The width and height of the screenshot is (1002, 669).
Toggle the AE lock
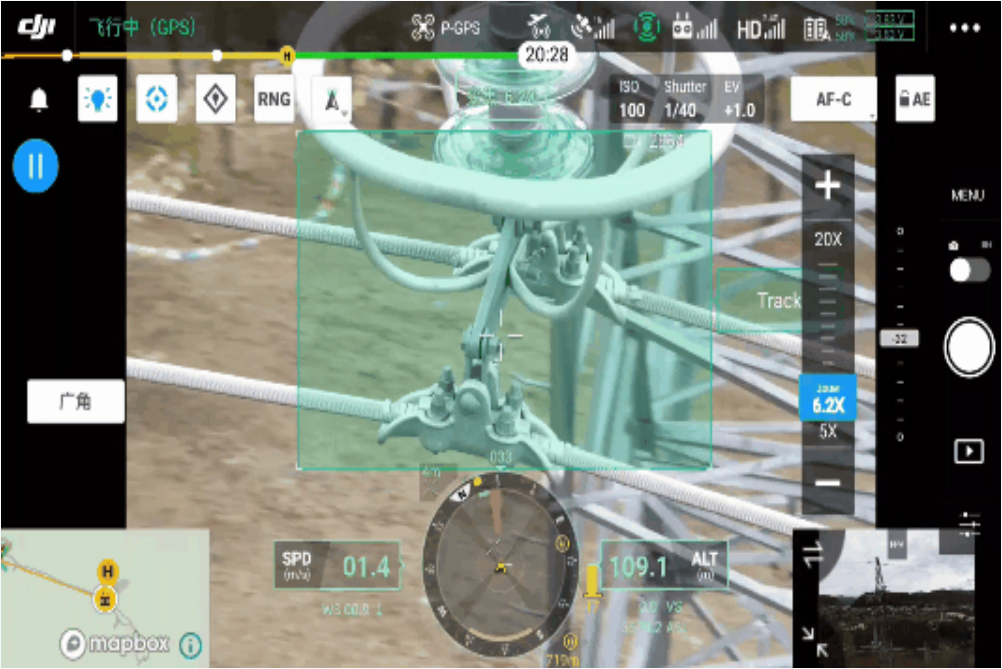pyautogui.click(x=914, y=99)
